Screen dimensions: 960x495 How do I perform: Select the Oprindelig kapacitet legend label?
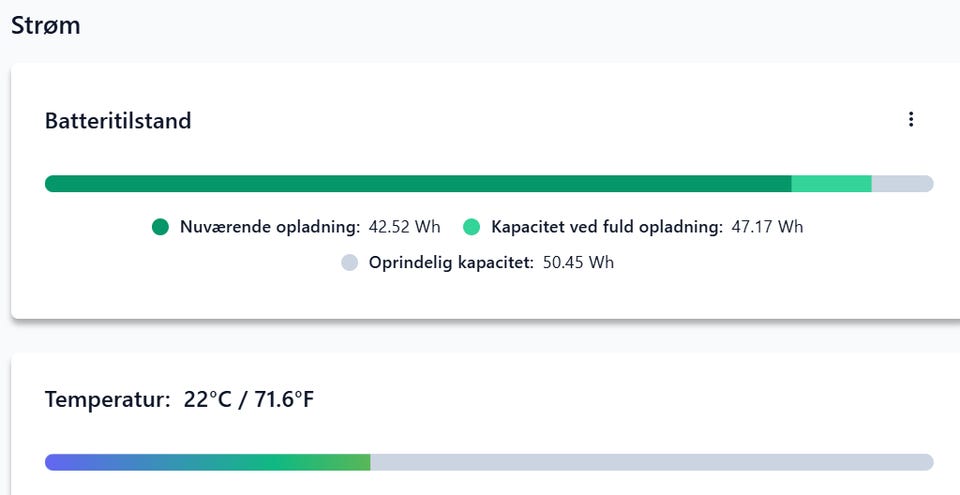451,263
